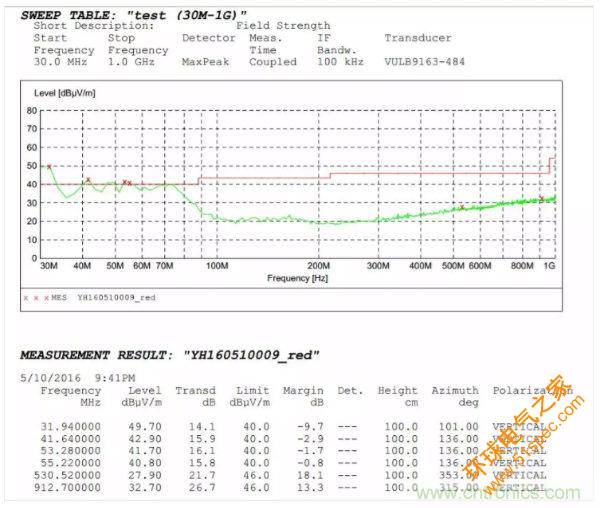Click transducer value 26.7
Image resolution: width=600 pixels, height=508 pixels.
pos(202,488)
